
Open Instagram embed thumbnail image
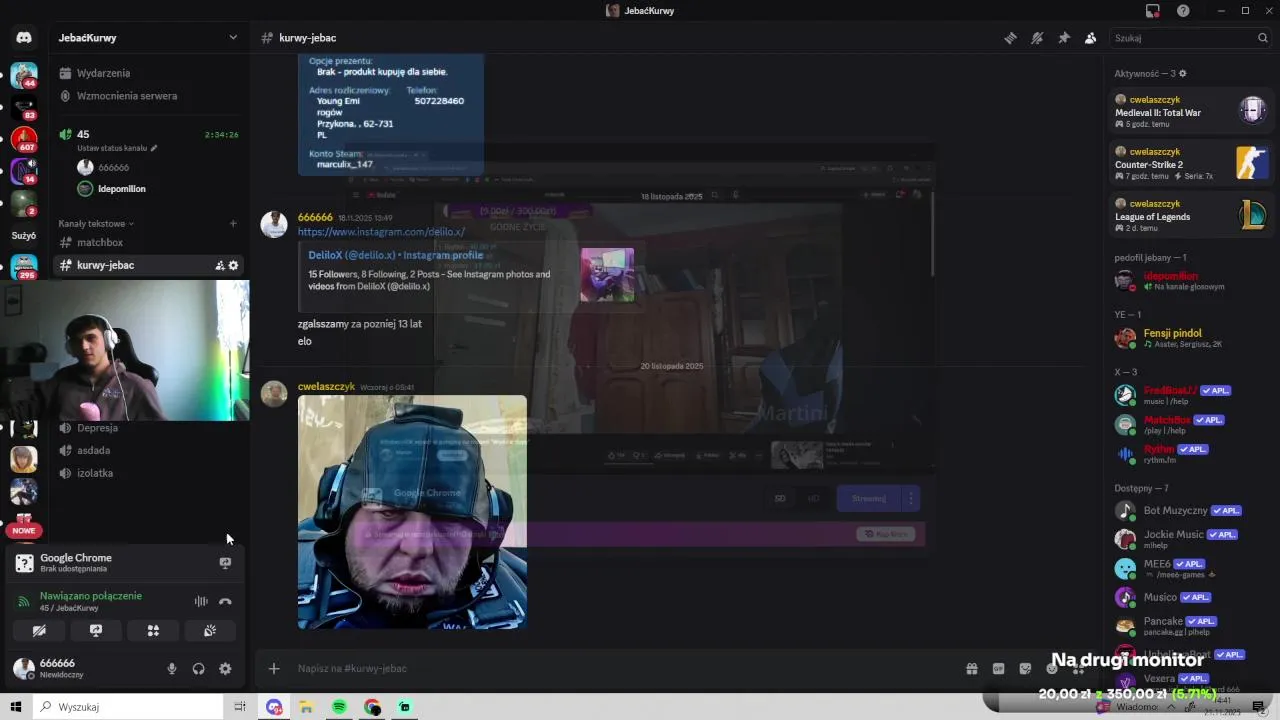[x=607, y=275]
